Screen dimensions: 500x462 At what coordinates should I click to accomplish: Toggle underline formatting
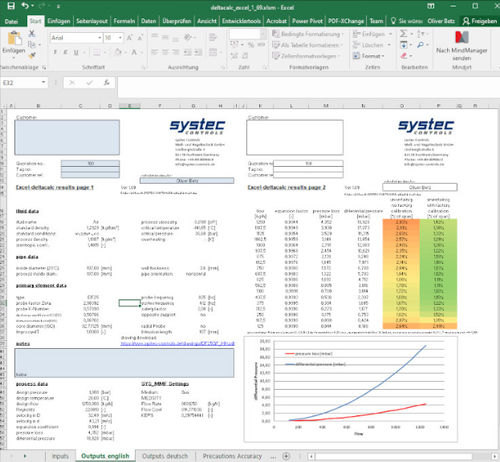76,52
